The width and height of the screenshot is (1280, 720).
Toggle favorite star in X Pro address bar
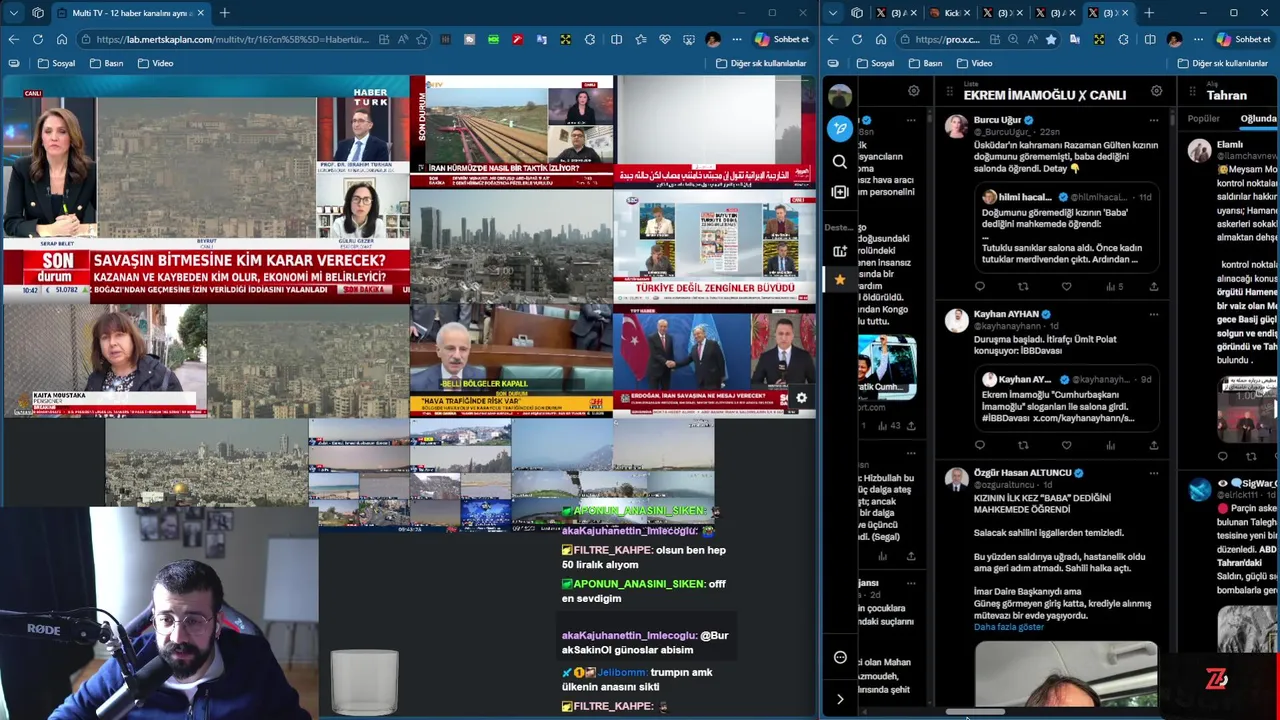click(1050, 39)
